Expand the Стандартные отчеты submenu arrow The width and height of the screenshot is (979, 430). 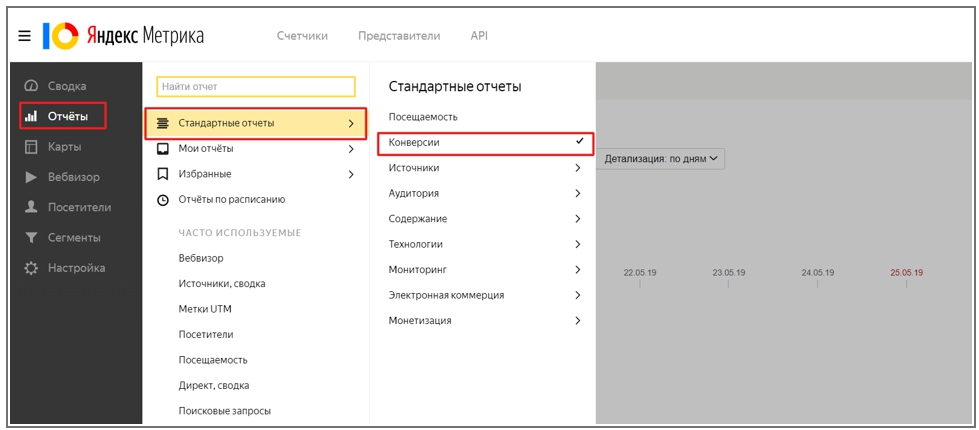[x=350, y=124]
